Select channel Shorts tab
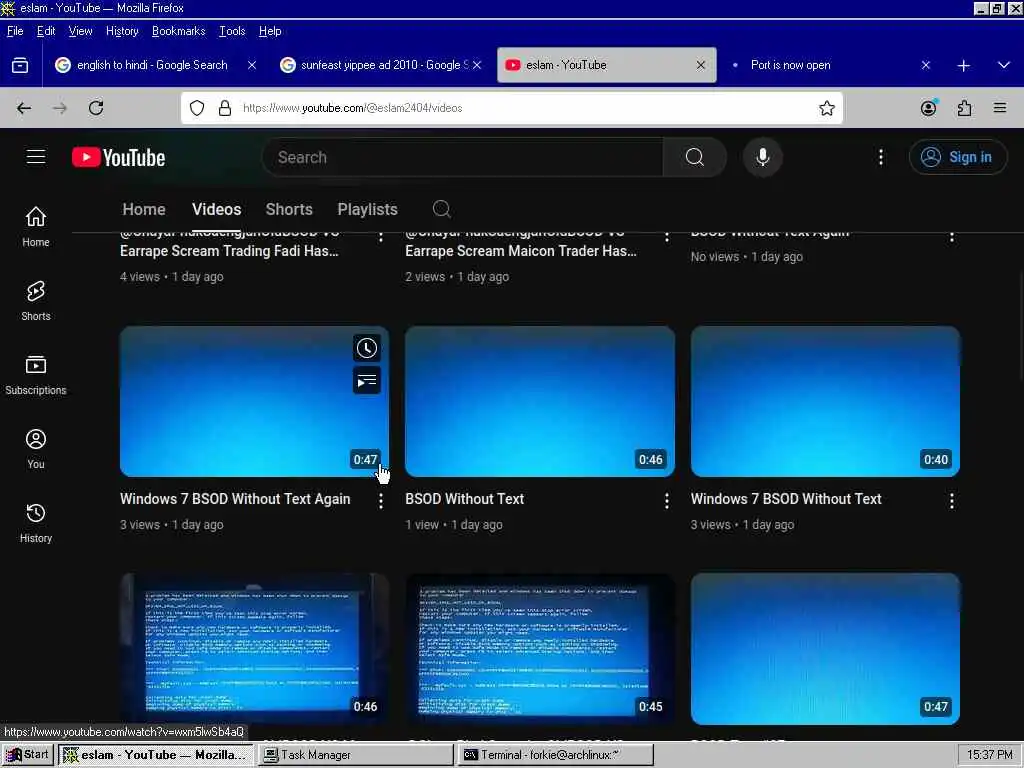This screenshot has width=1024, height=768. point(289,209)
